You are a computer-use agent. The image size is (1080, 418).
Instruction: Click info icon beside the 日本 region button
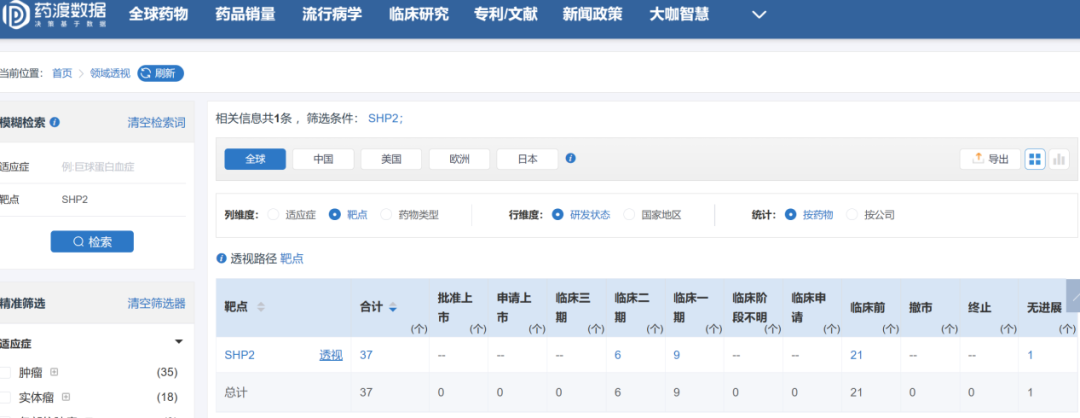tap(570, 158)
